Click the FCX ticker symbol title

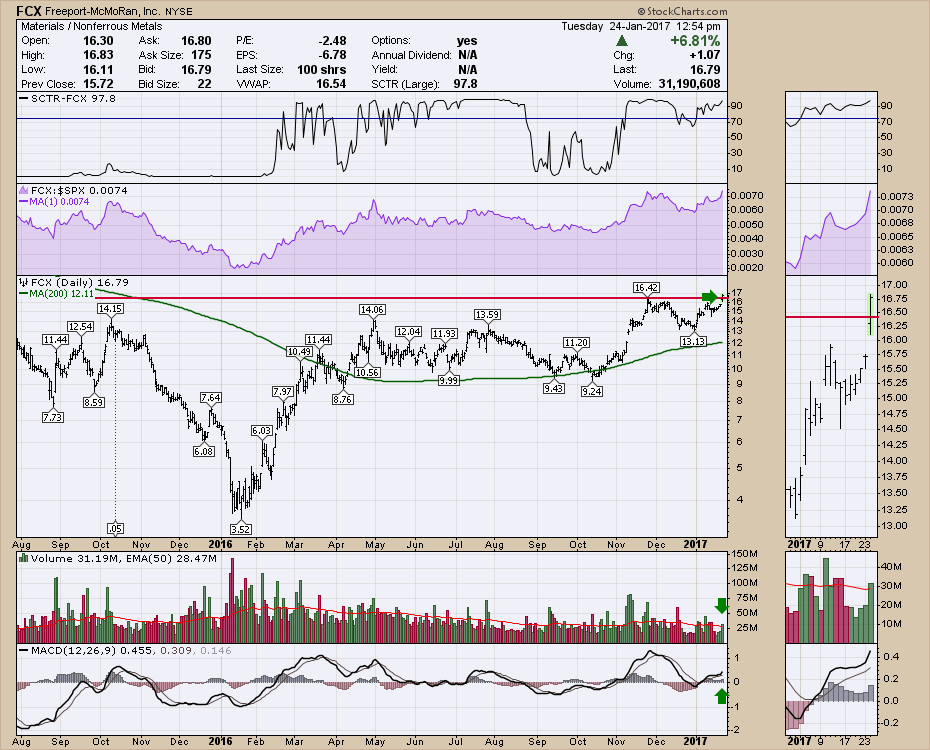pyautogui.click(x=30, y=11)
